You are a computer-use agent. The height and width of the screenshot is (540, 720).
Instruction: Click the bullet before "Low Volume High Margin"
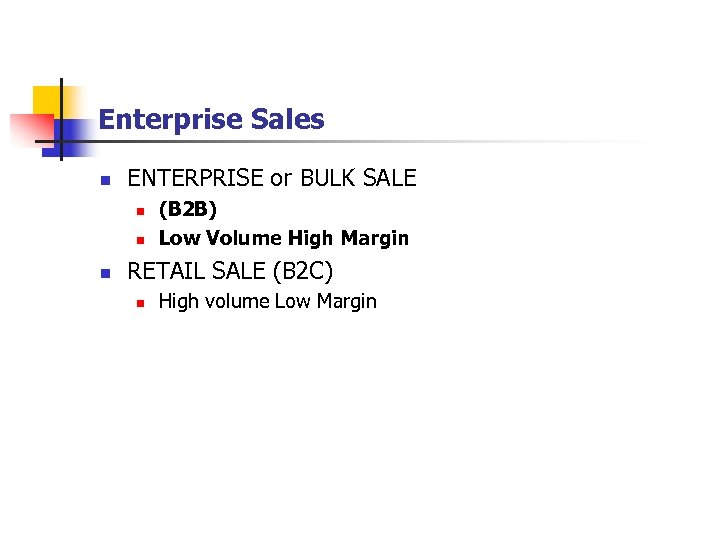140,239
